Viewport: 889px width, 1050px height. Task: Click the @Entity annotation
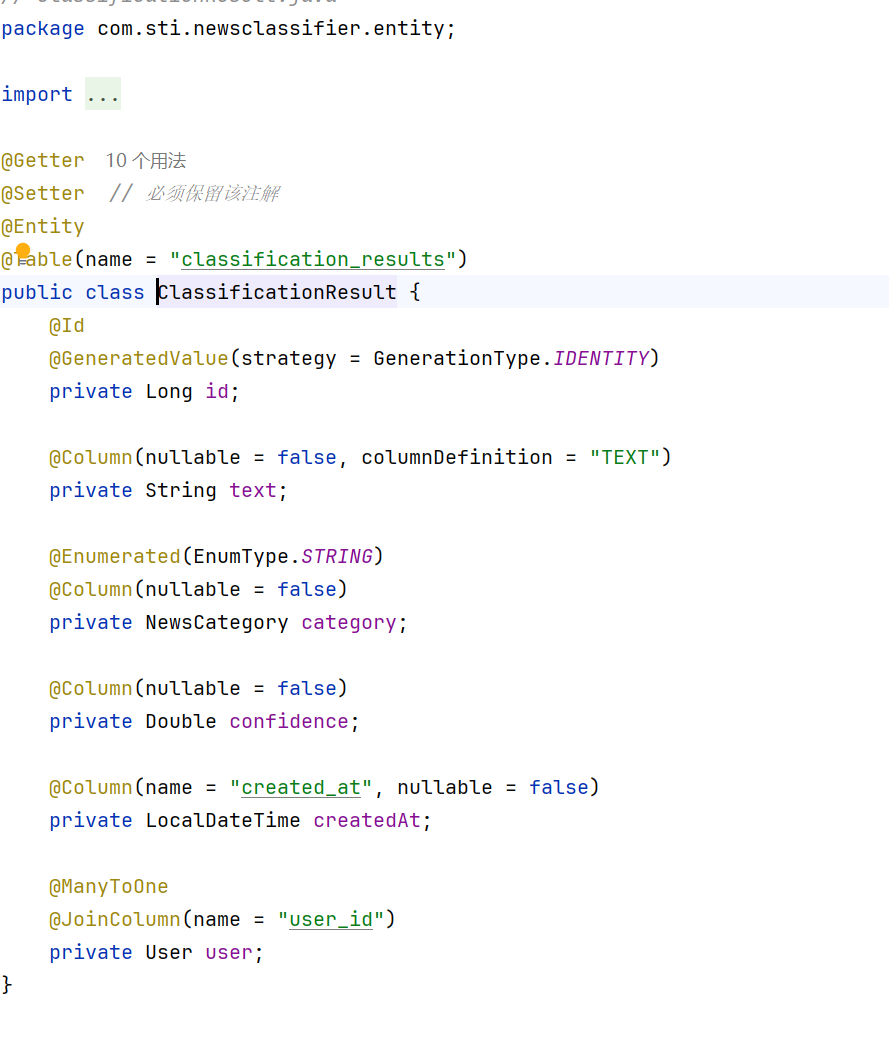43,226
